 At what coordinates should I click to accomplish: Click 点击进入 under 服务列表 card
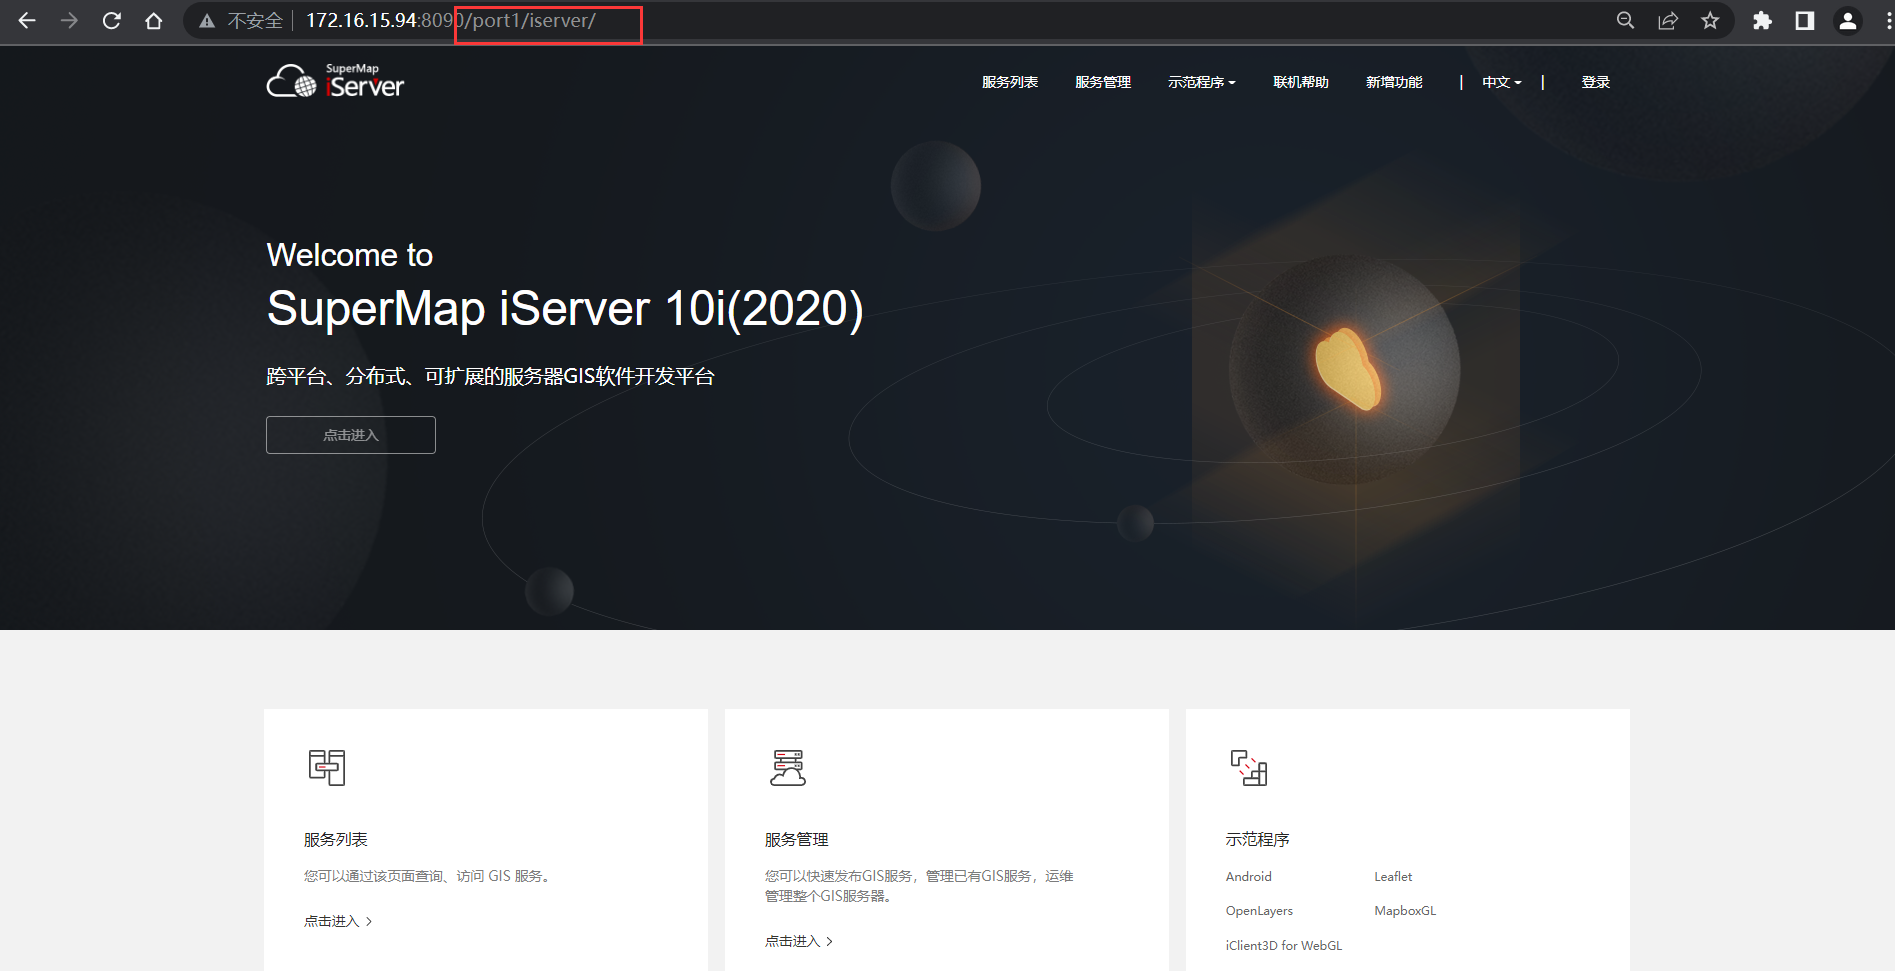tap(338, 921)
